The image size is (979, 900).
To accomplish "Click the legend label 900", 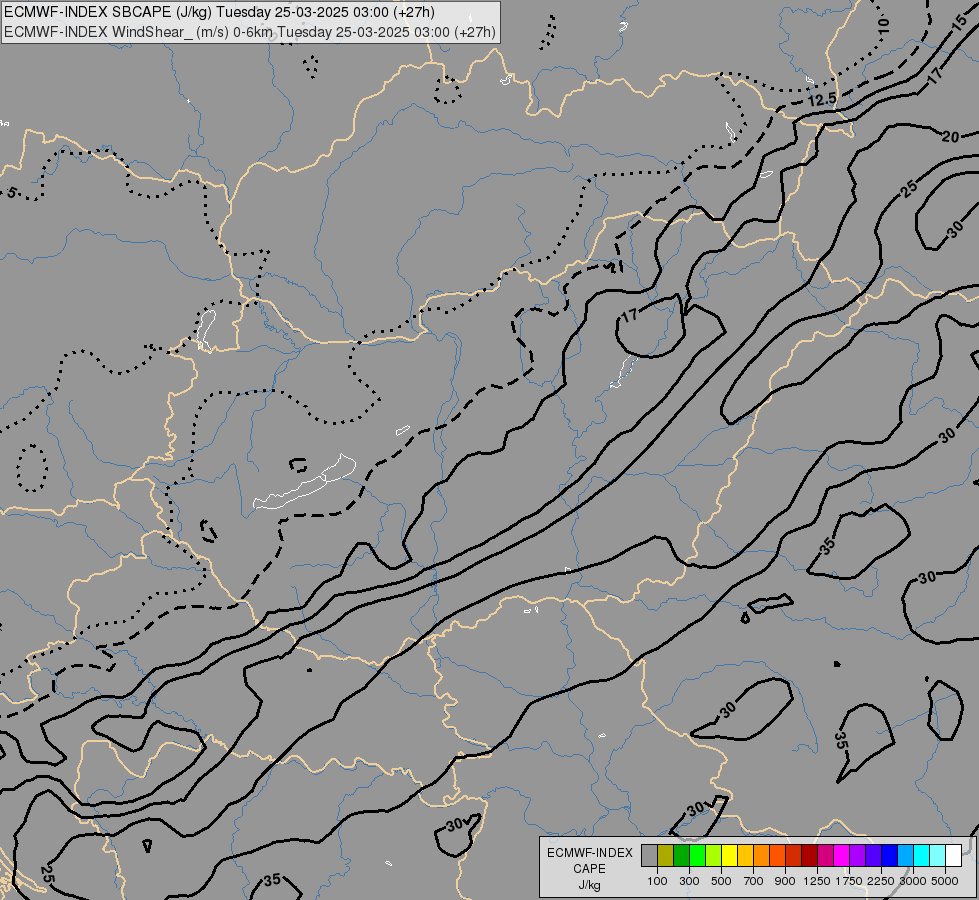I will 785,881.
